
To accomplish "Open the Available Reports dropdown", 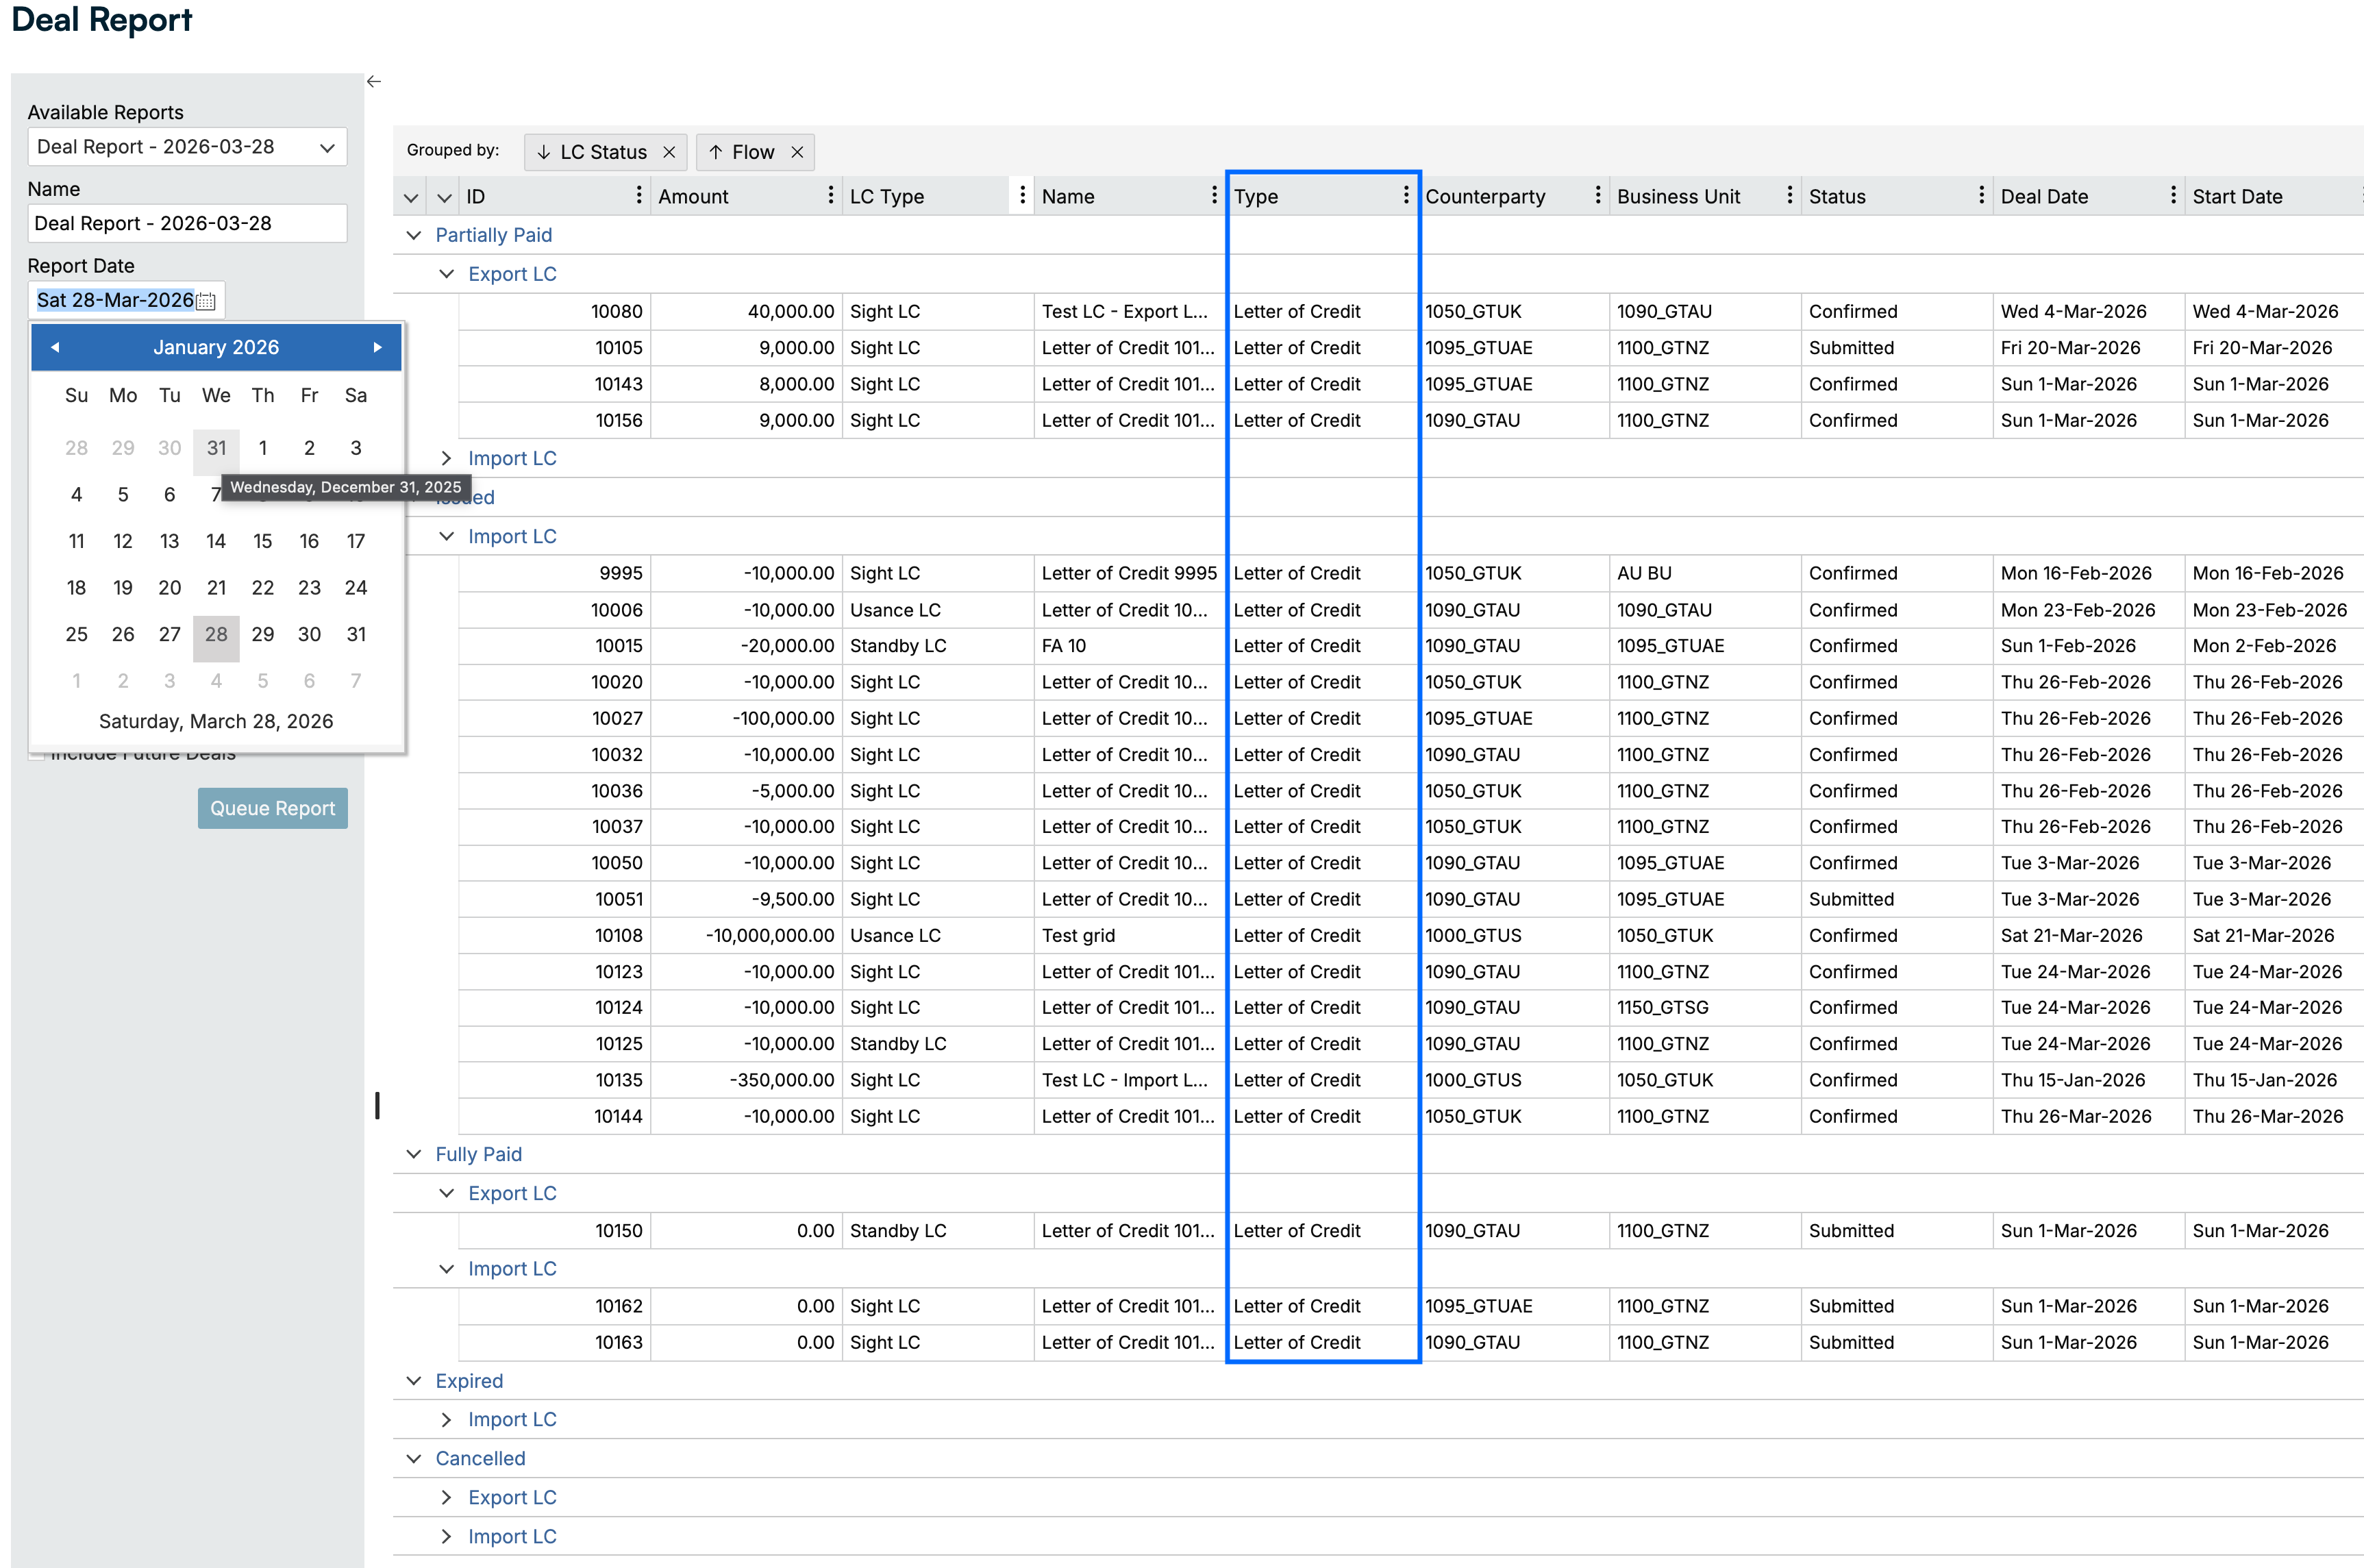I will click(187, 147).
